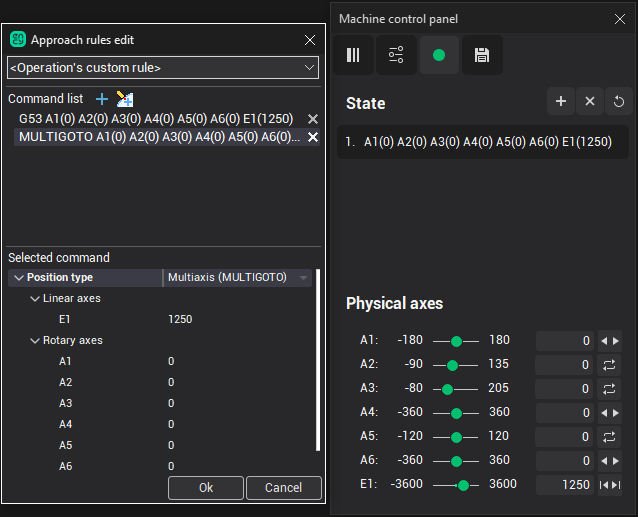Image resolution: width=638 pixels, height=517 pixels.
Task: Reset state with the circular arrow icon
Action: click(618, 102)
